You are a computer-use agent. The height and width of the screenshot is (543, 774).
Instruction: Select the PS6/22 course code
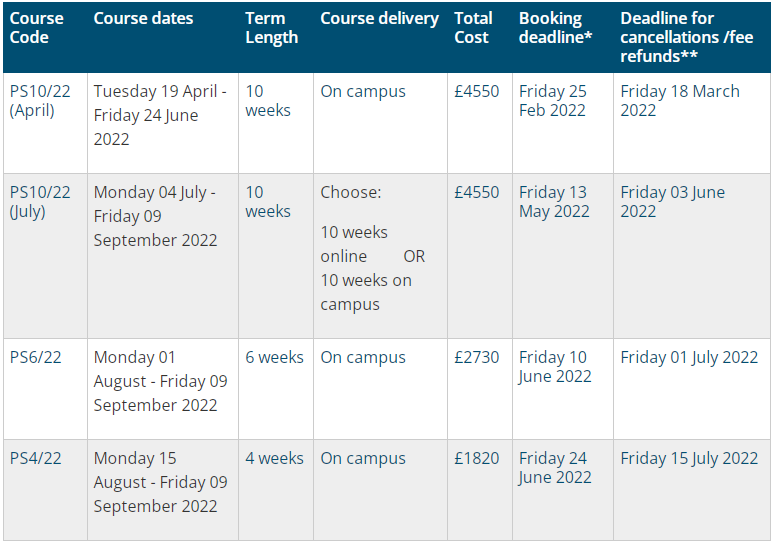[36, 358]
